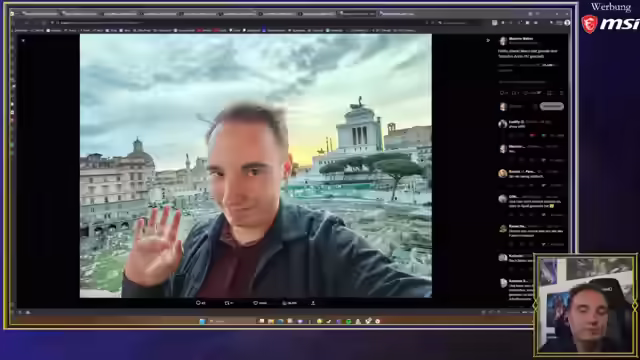Switch to the active browser tab
The width and height of the screenshot is (640, 360).
pyautogui.click(x=356, y=13)
